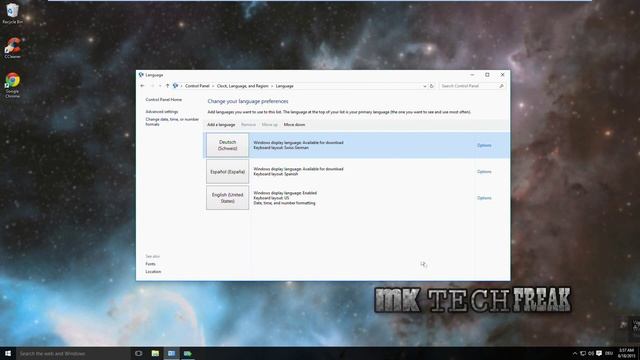Open the Recycle Bin desktop icon
Viewport: 640px width, 360px height.
pyautogui.click(x=12, y=13)
